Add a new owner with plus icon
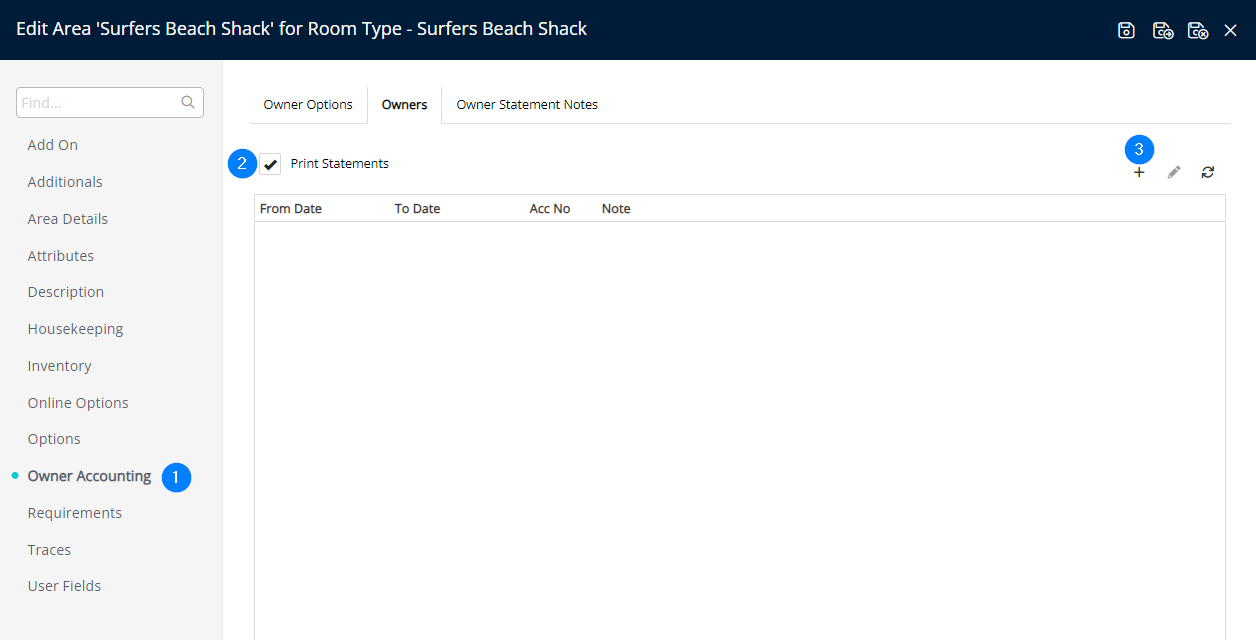This screenshot has height=640, width=1256. pos(1139,172)
